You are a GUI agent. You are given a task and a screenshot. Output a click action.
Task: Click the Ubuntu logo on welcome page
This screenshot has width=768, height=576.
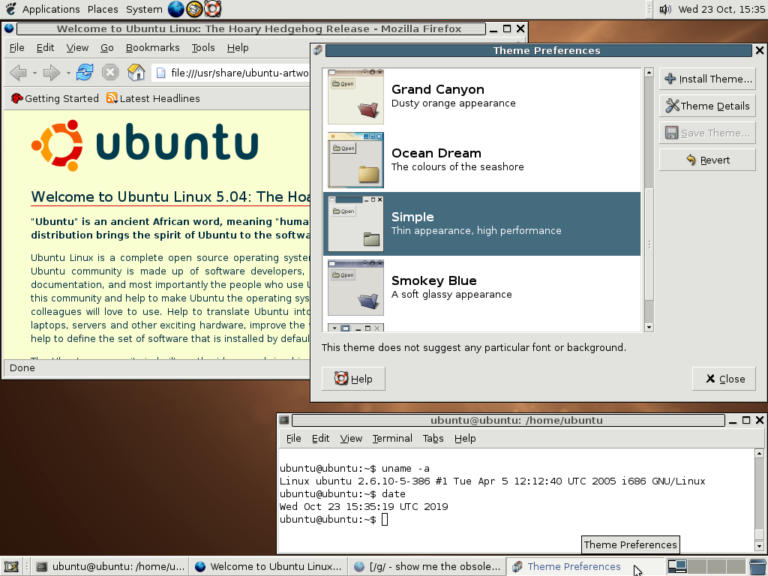click(145, 145)
